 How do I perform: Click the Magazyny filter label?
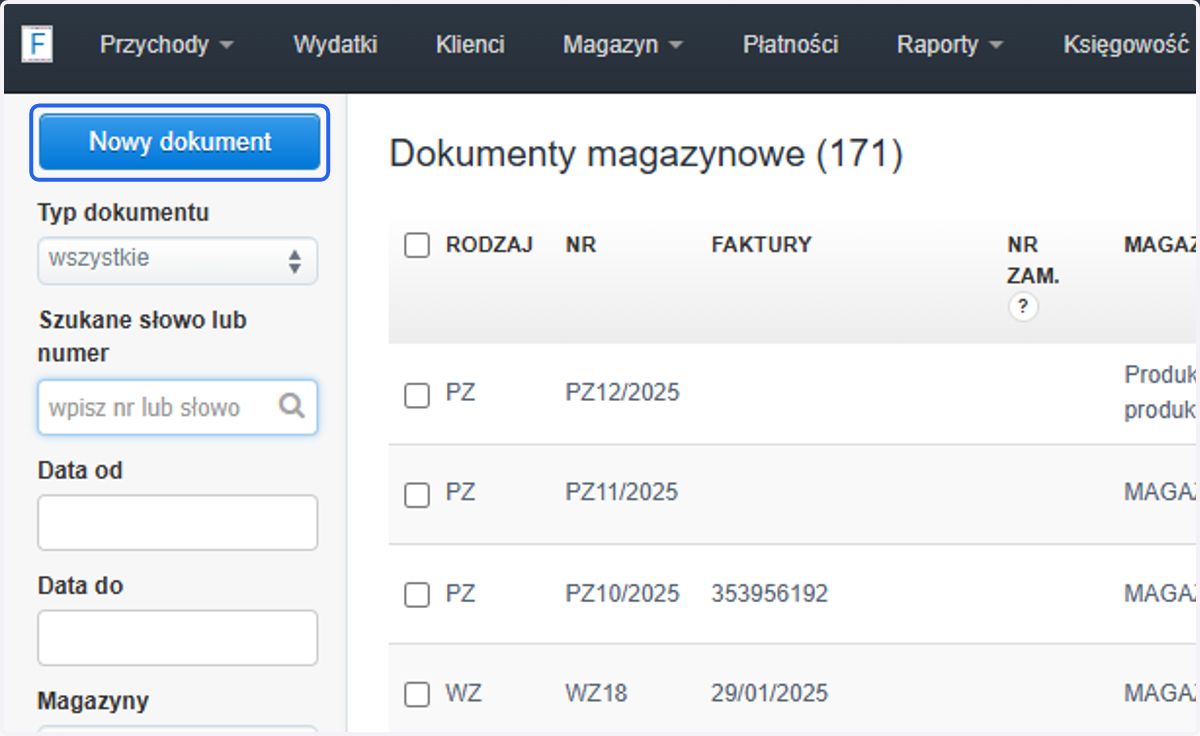(x=93, y=700)
